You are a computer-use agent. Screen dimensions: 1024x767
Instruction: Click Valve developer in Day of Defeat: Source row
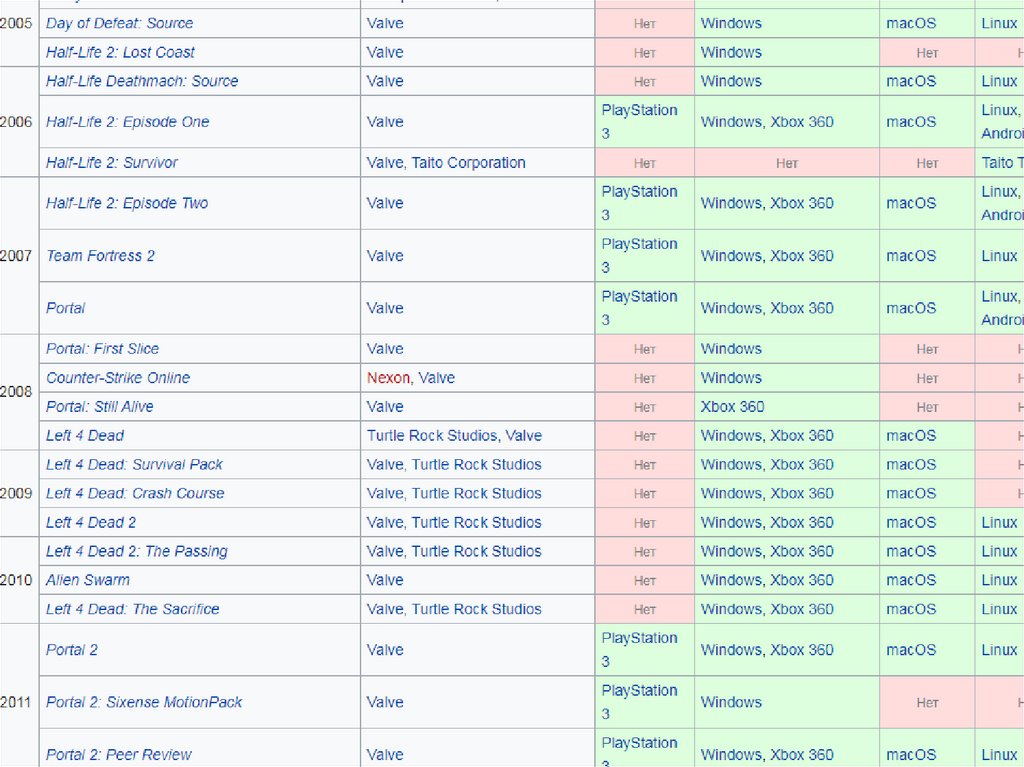click(385, 24)
